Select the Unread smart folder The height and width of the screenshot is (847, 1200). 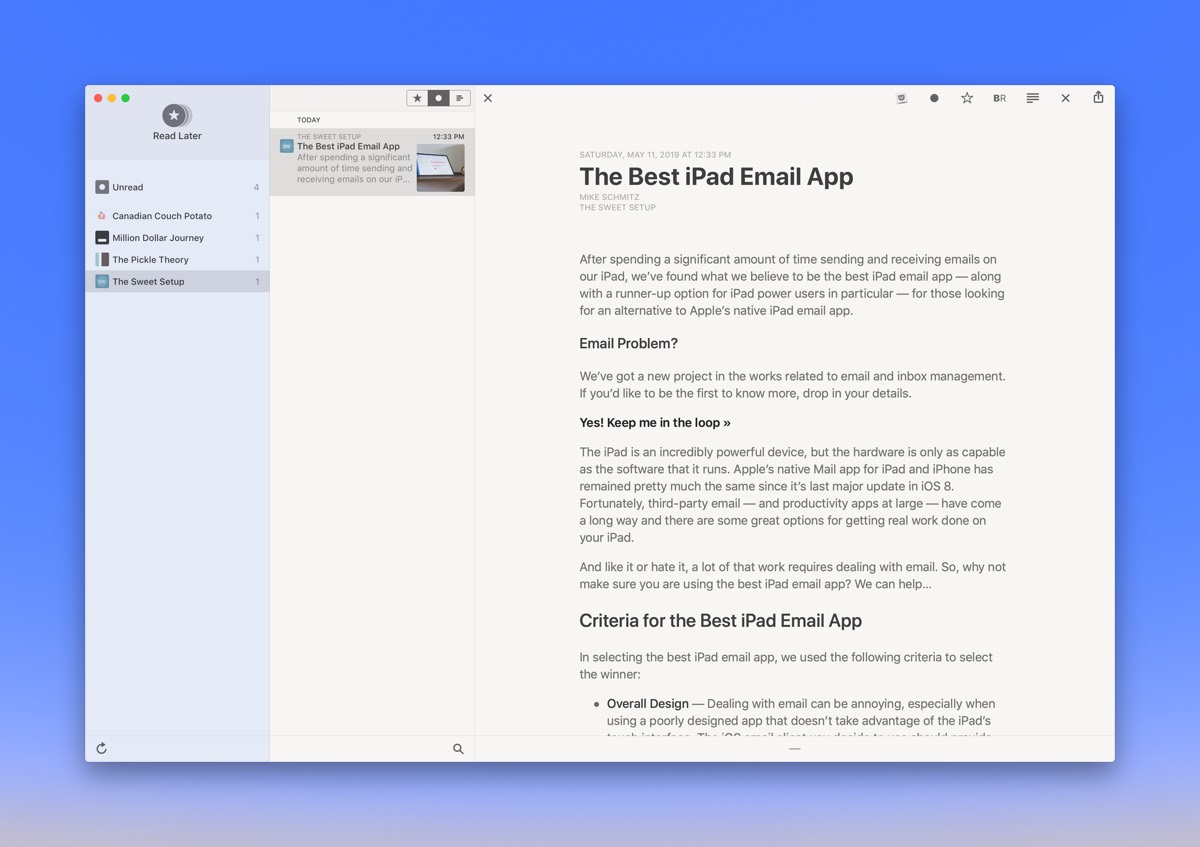(x=177, y=187)
